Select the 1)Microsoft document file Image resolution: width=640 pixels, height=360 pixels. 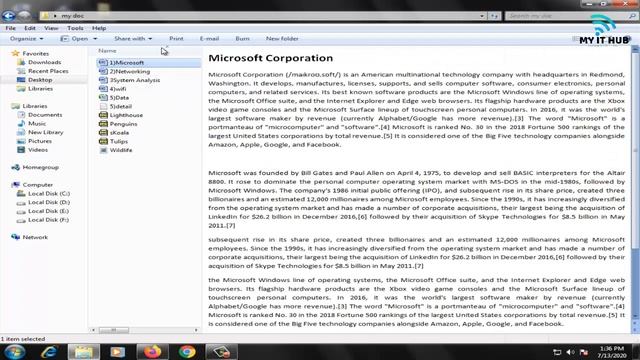(149, 63)
